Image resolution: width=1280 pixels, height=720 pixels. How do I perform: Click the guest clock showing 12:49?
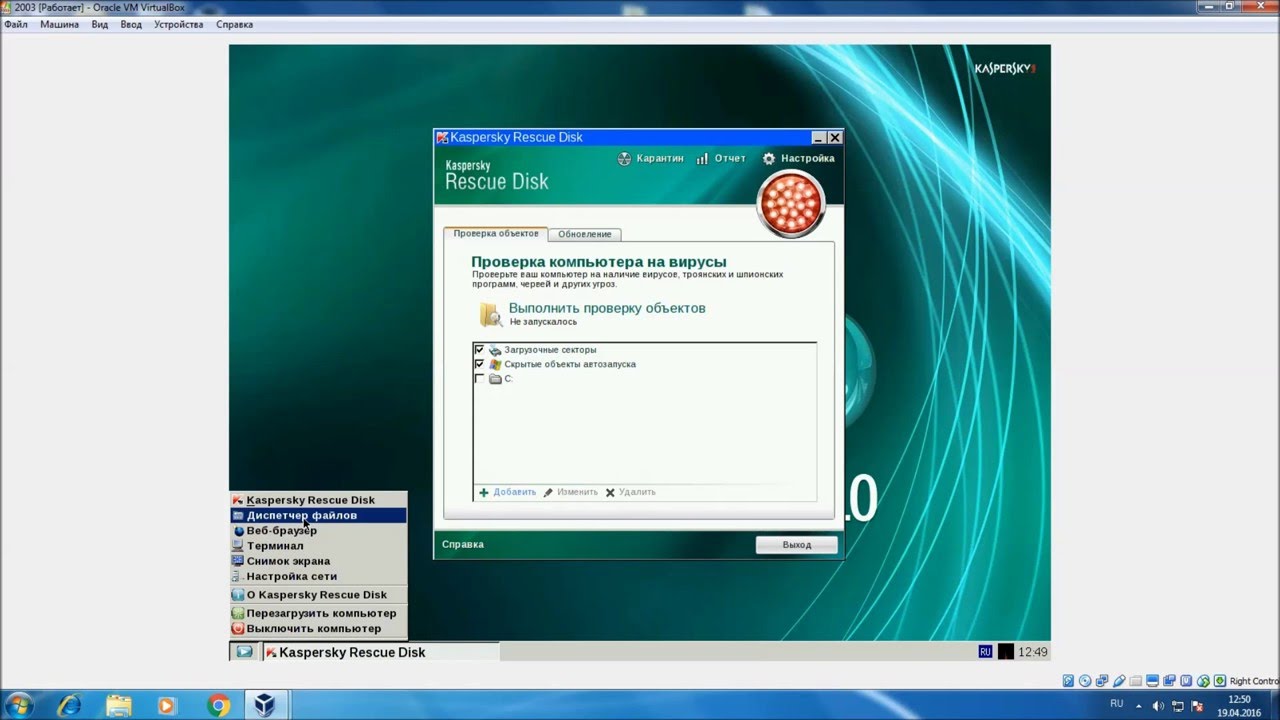tap(1033, 652)
